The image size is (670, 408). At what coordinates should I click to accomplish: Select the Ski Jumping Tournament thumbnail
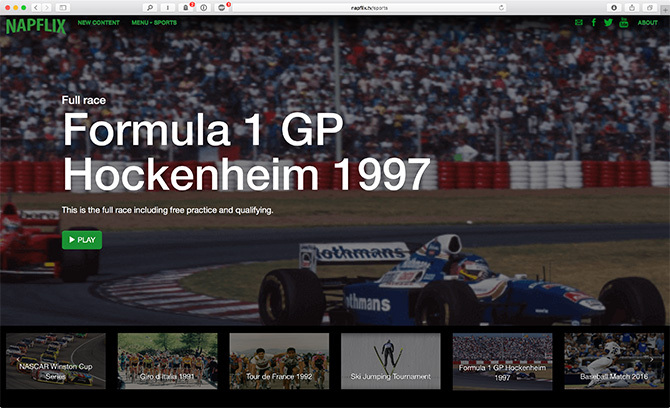[391, 361]
